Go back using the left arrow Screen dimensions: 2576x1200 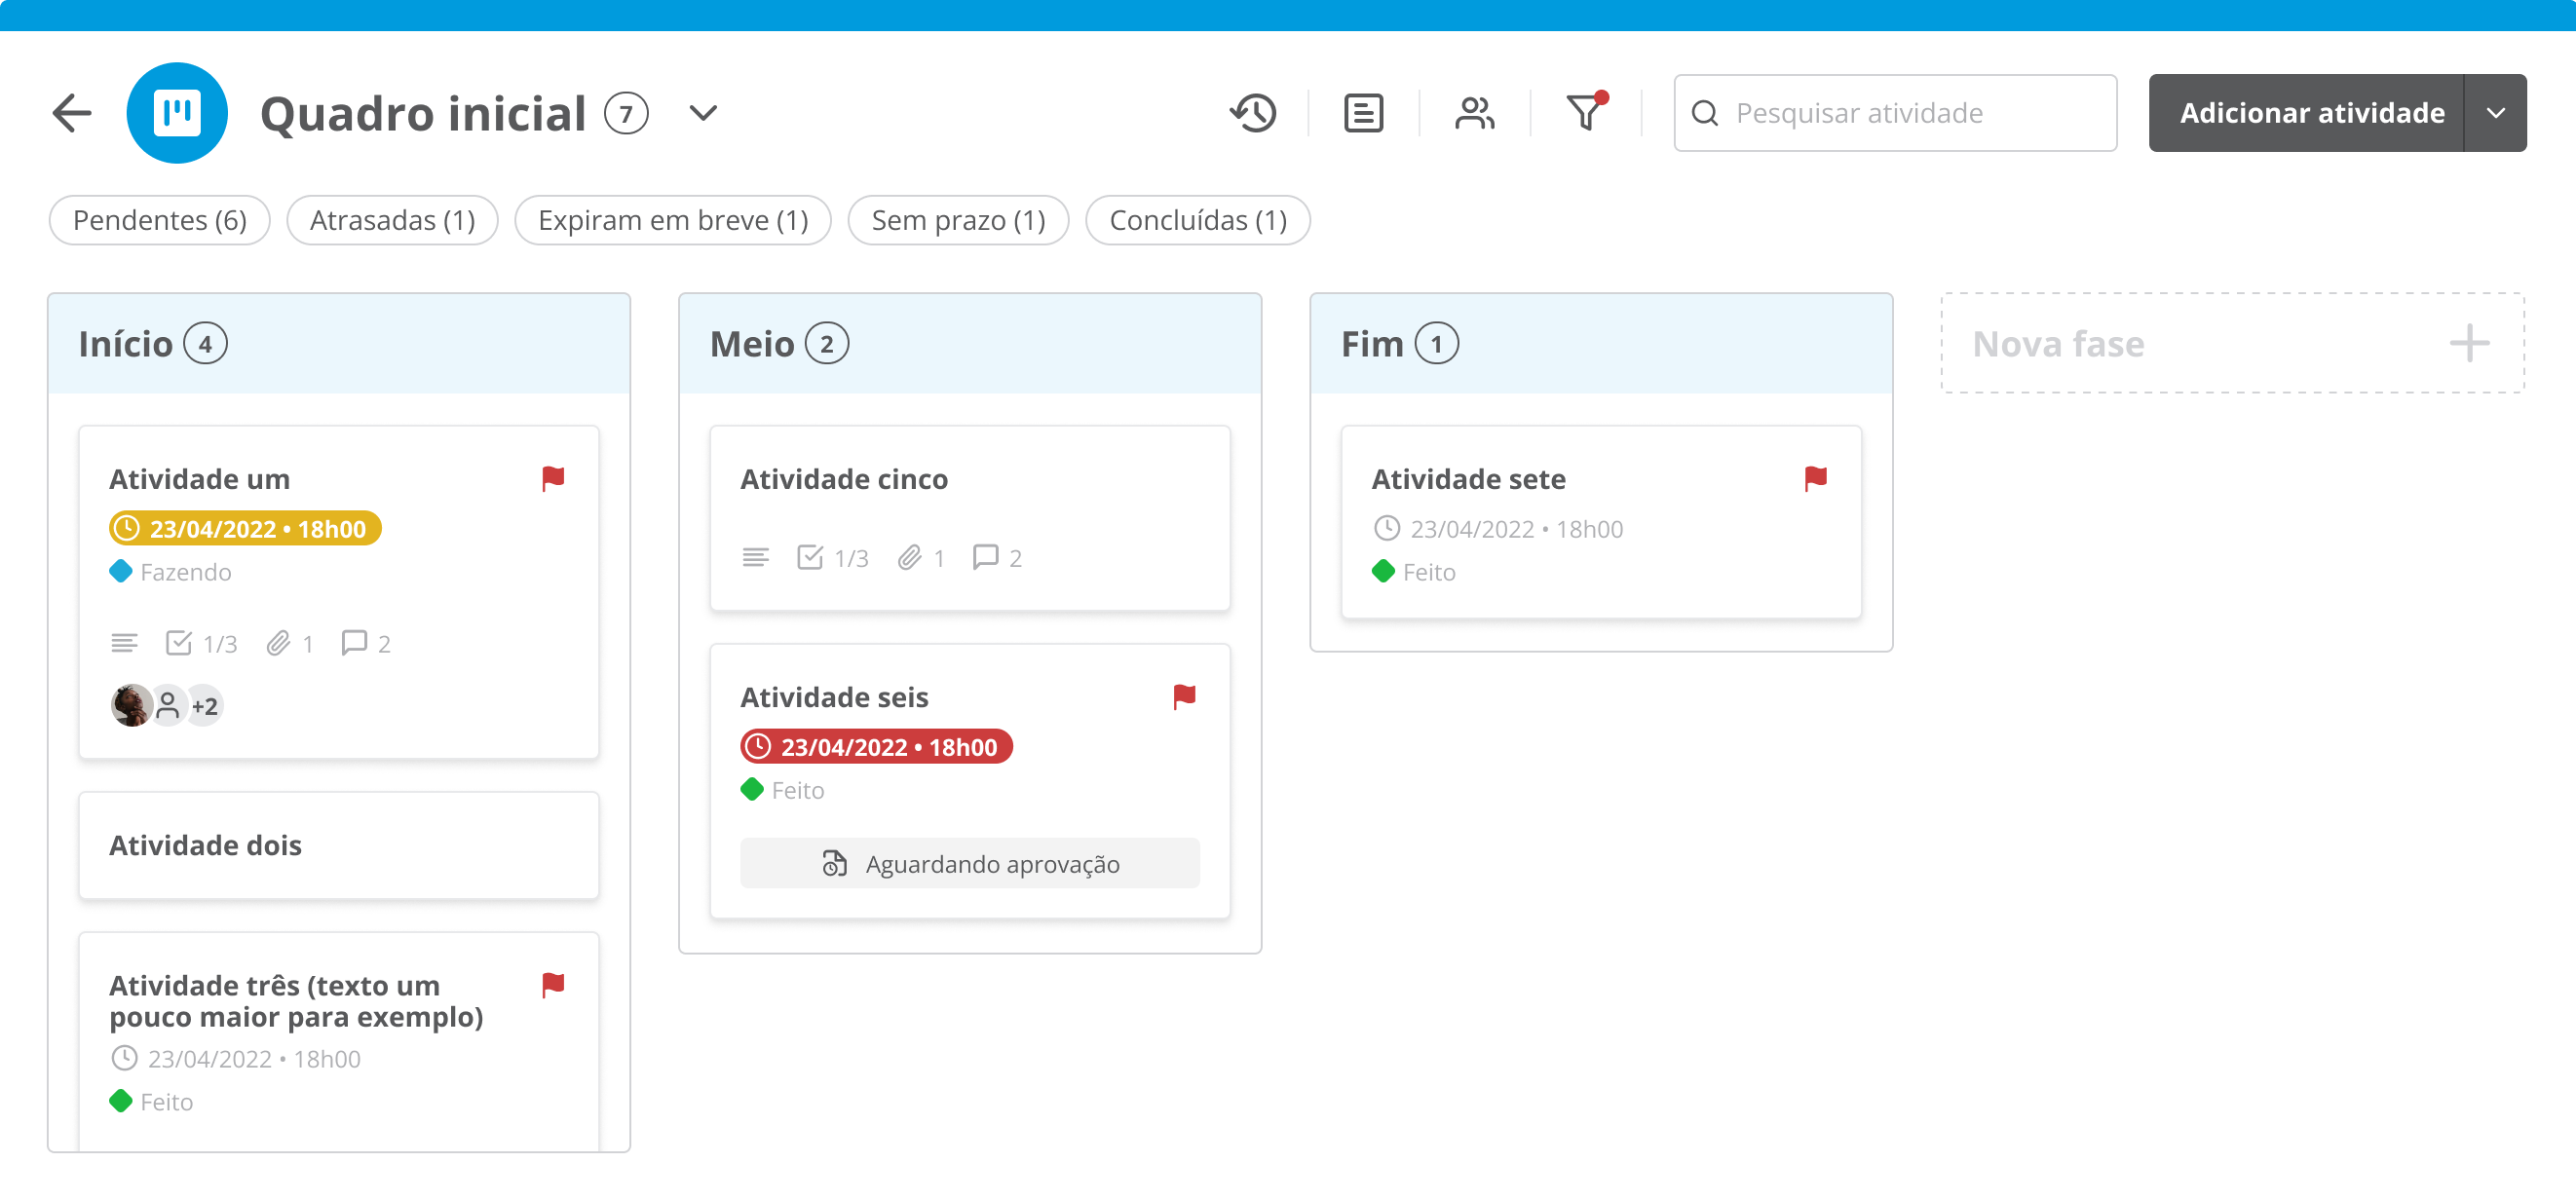(72, 113)
